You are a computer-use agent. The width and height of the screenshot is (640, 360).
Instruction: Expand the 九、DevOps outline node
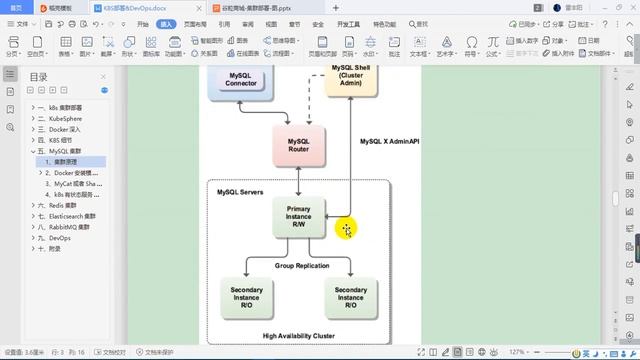pyautogui.click(x=33, y=238)
